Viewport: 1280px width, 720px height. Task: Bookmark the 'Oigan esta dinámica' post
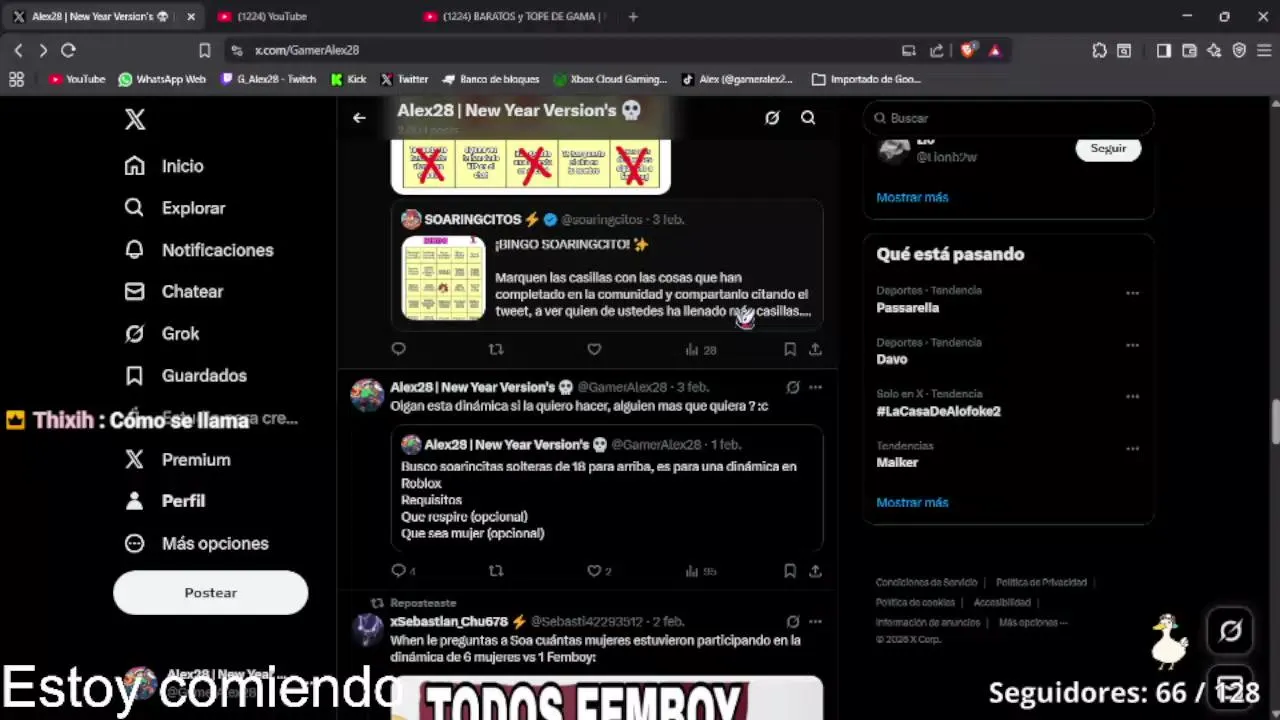[x=789, y=571]
